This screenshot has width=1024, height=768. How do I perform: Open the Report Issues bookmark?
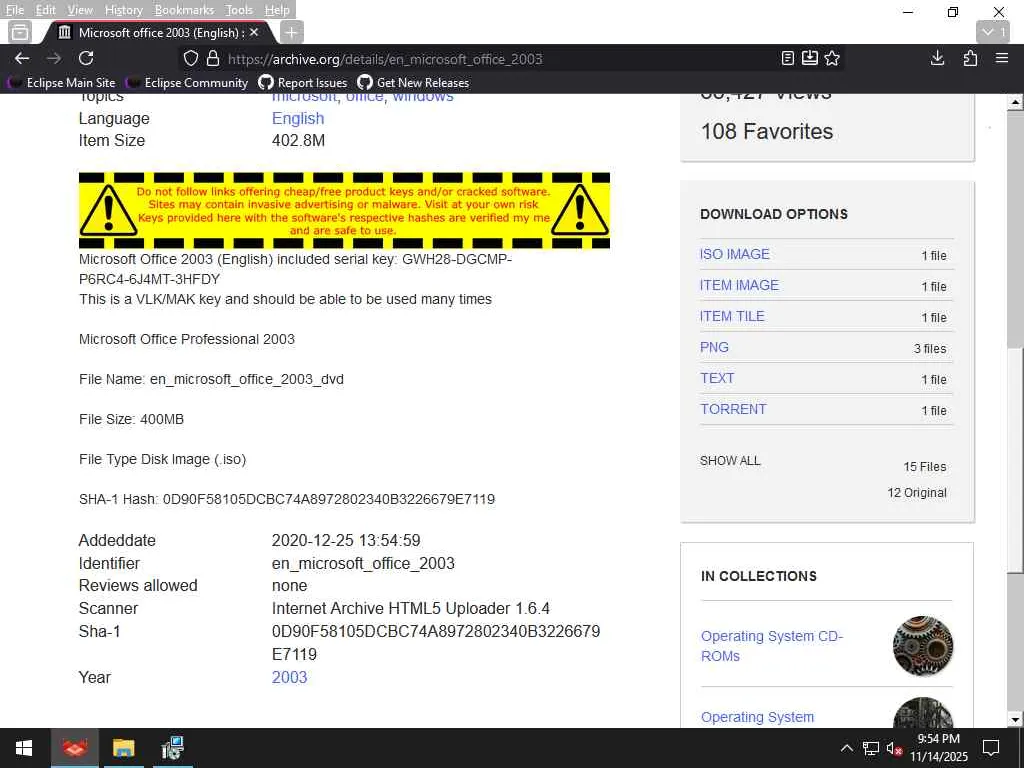click(303, 83)
